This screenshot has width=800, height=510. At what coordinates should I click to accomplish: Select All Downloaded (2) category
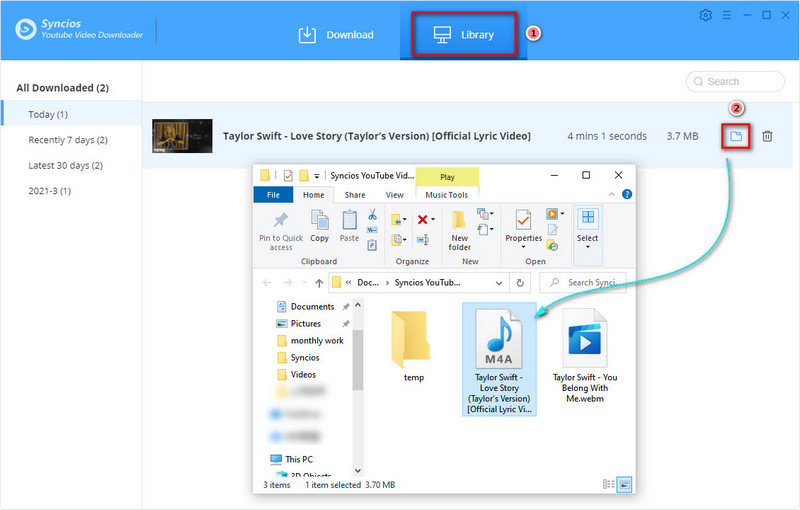tap(62, 88)
